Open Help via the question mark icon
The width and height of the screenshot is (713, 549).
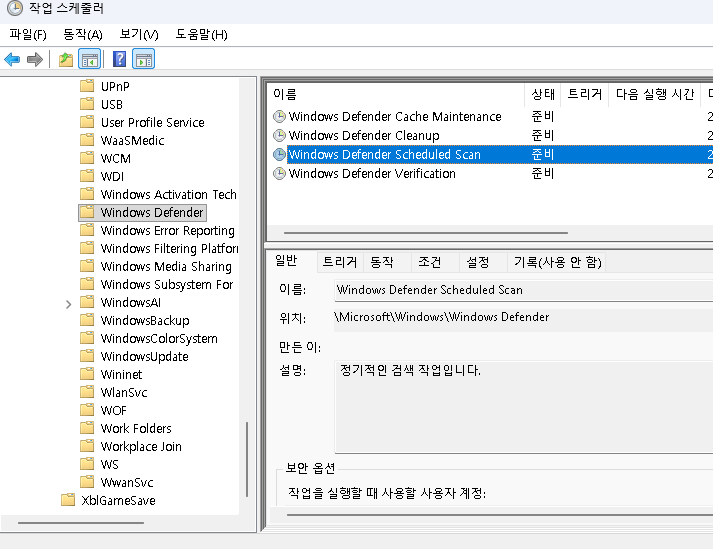click(119, 59)
